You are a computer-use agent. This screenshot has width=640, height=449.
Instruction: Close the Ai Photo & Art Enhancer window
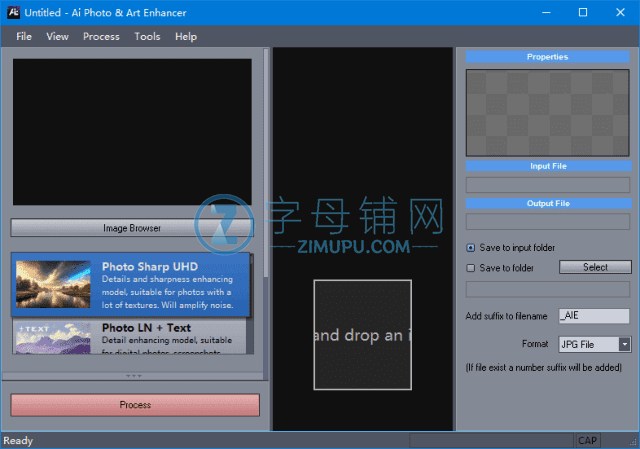pyautogui.click(x=620, y=12)
